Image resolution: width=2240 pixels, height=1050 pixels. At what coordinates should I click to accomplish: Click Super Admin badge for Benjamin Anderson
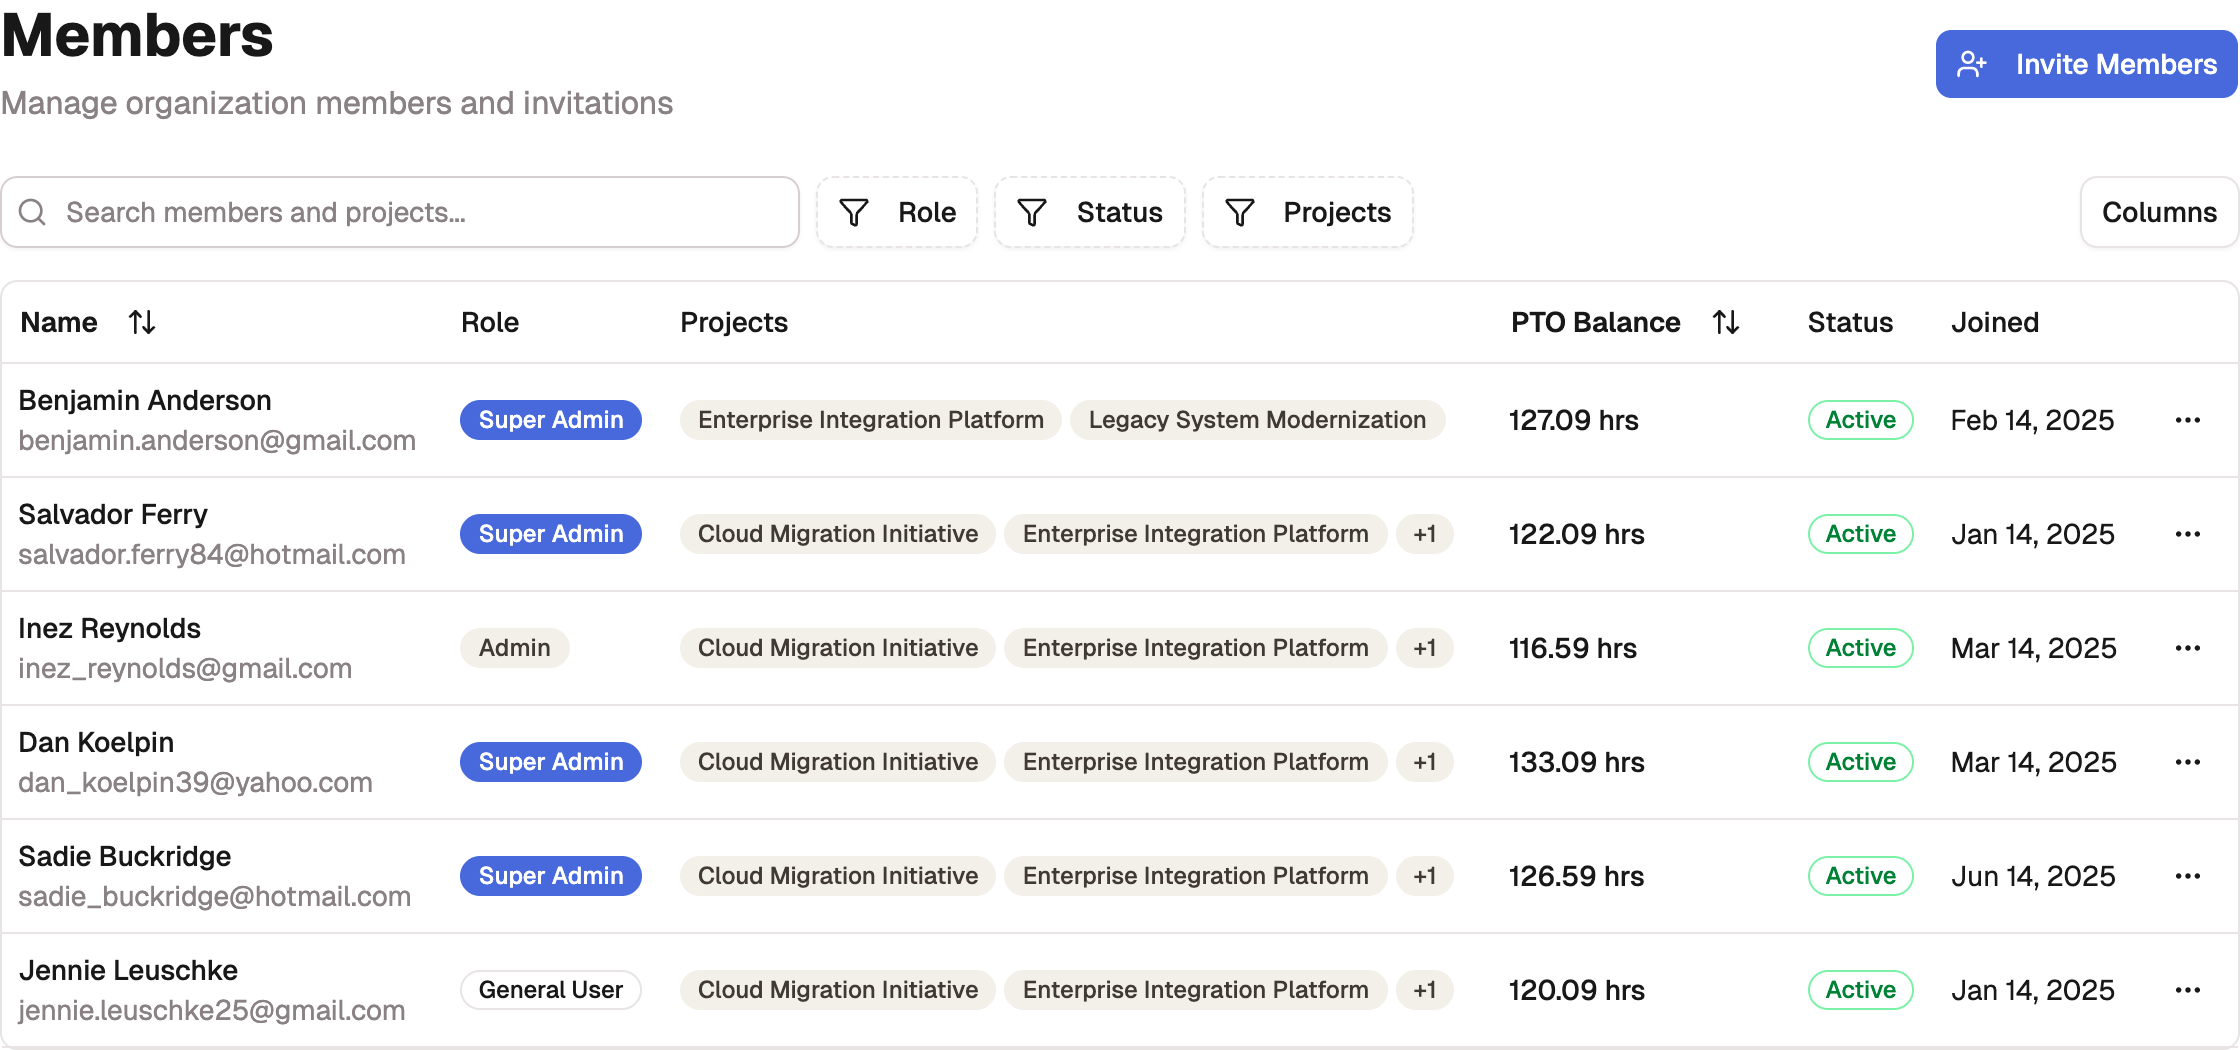pos(551,420)
